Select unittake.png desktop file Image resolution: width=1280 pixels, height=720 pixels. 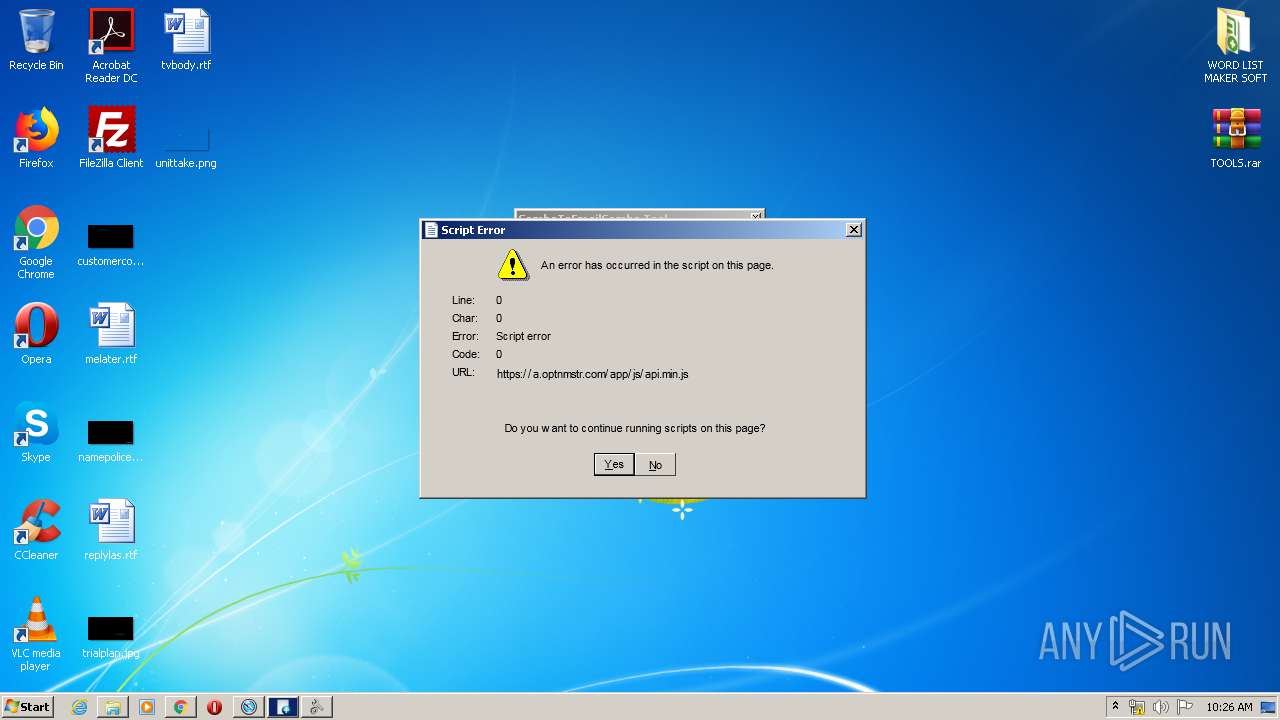pos(186,148)
